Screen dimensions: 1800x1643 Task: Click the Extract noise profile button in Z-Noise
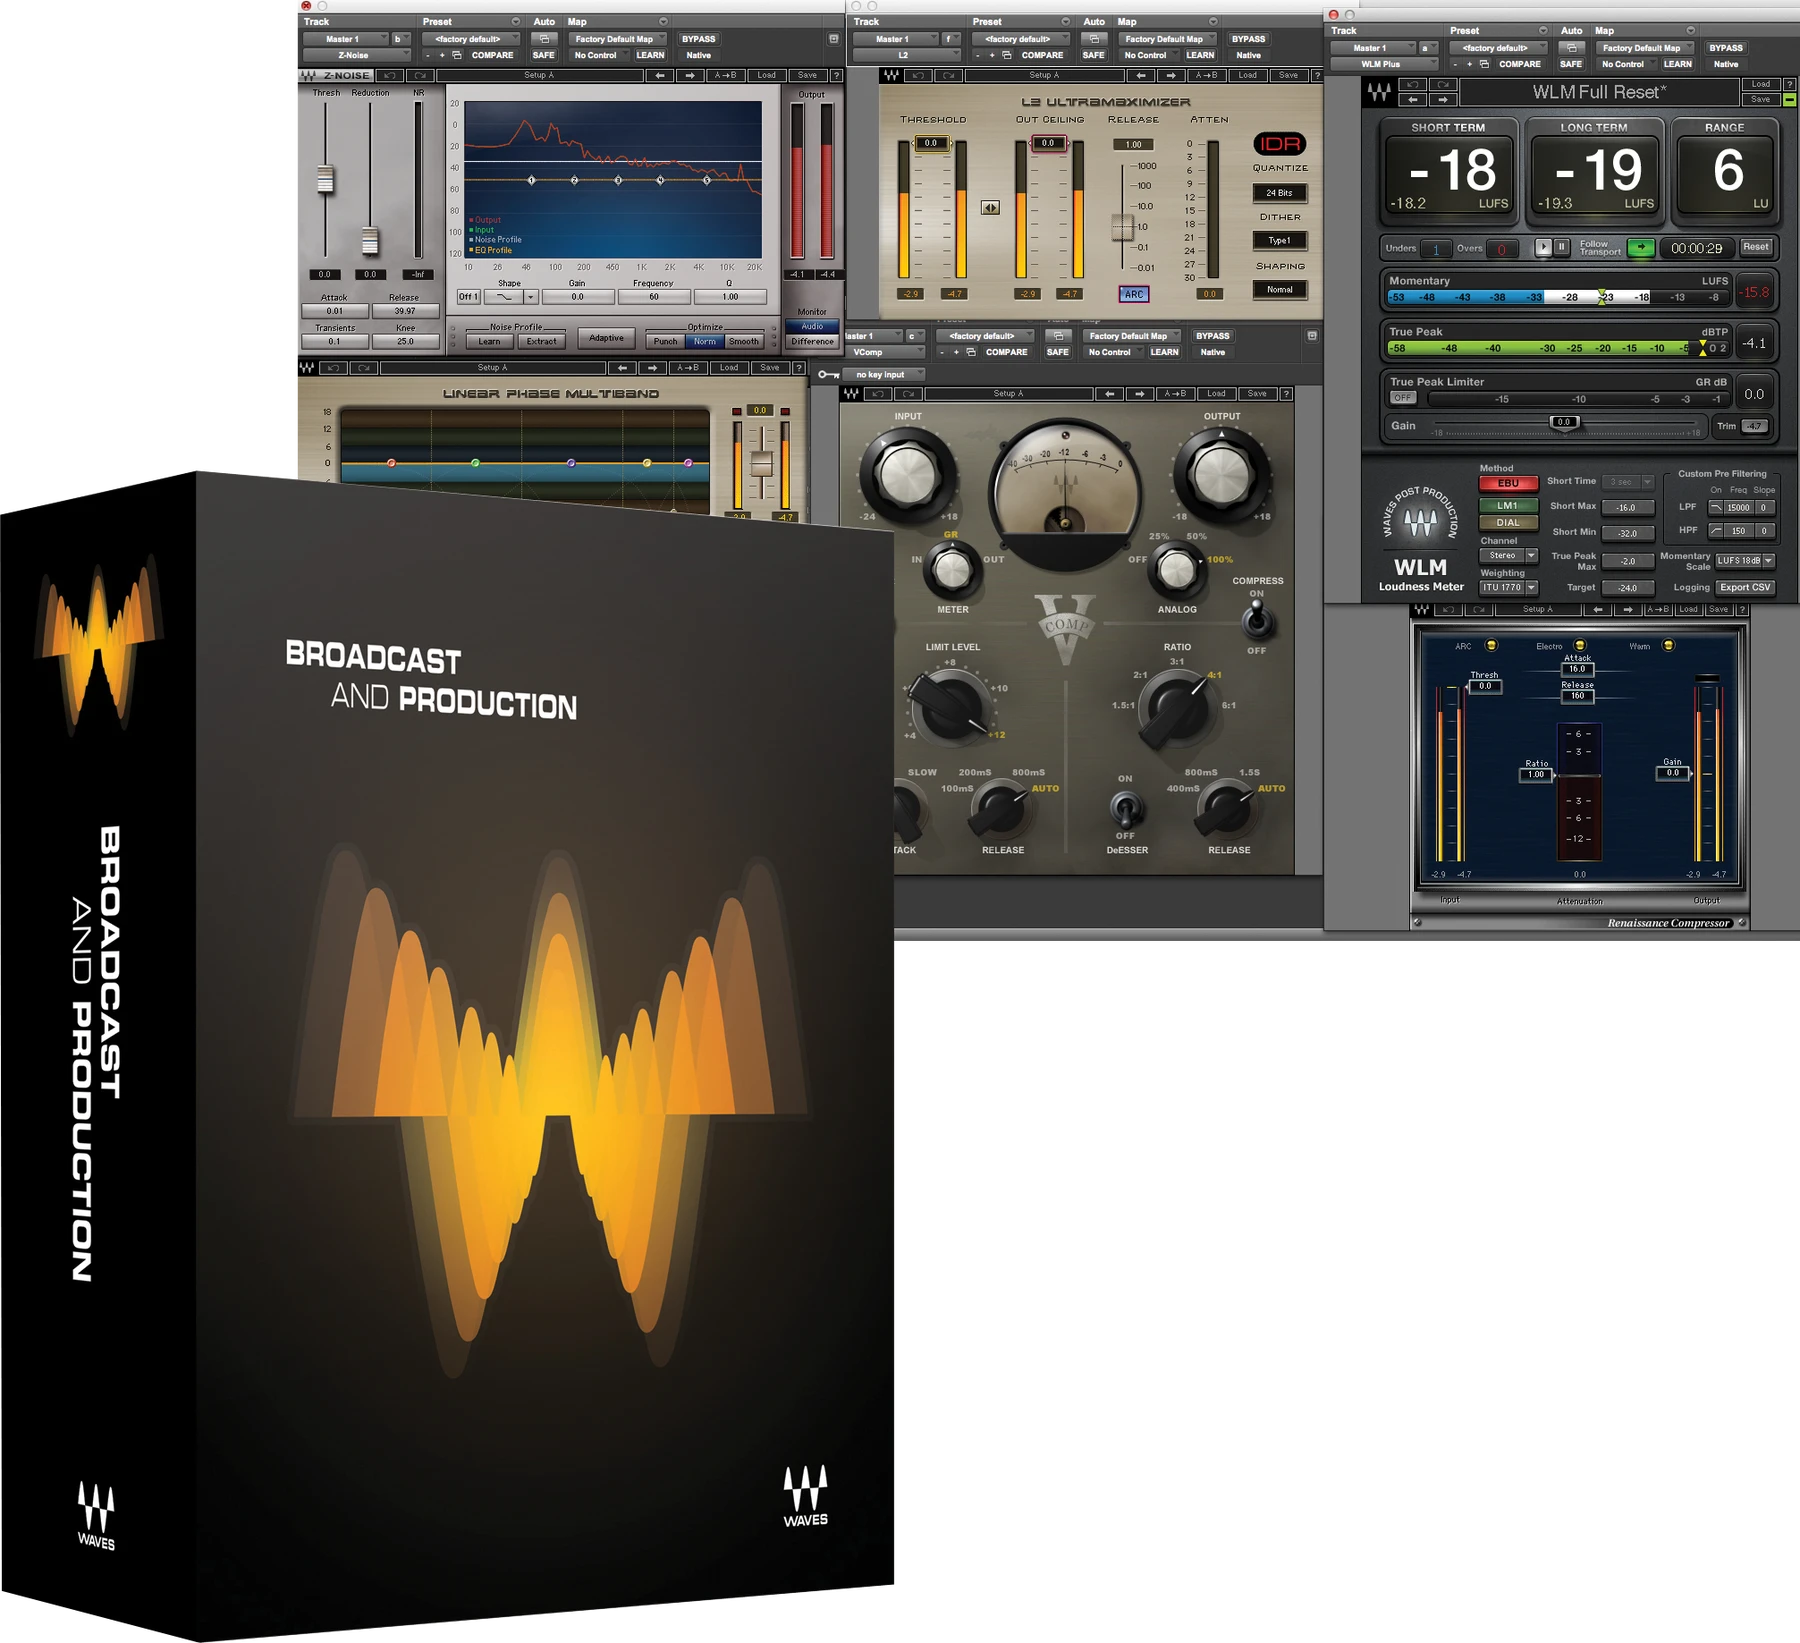[541, 342]
